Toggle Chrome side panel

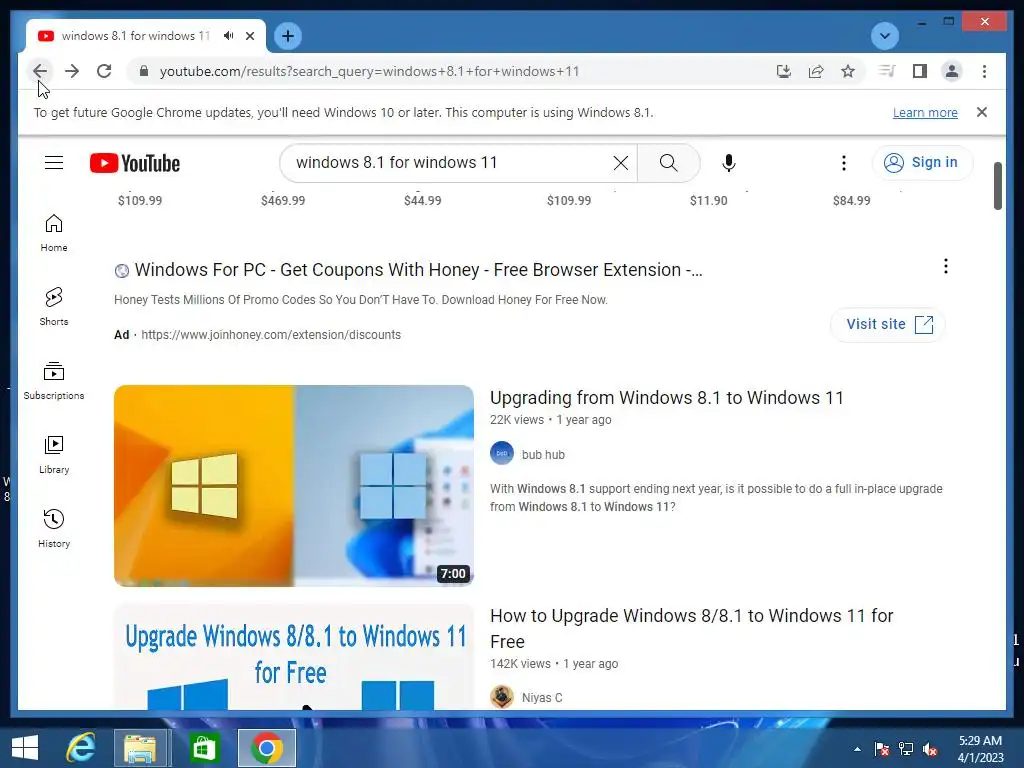tap(920, 71)
